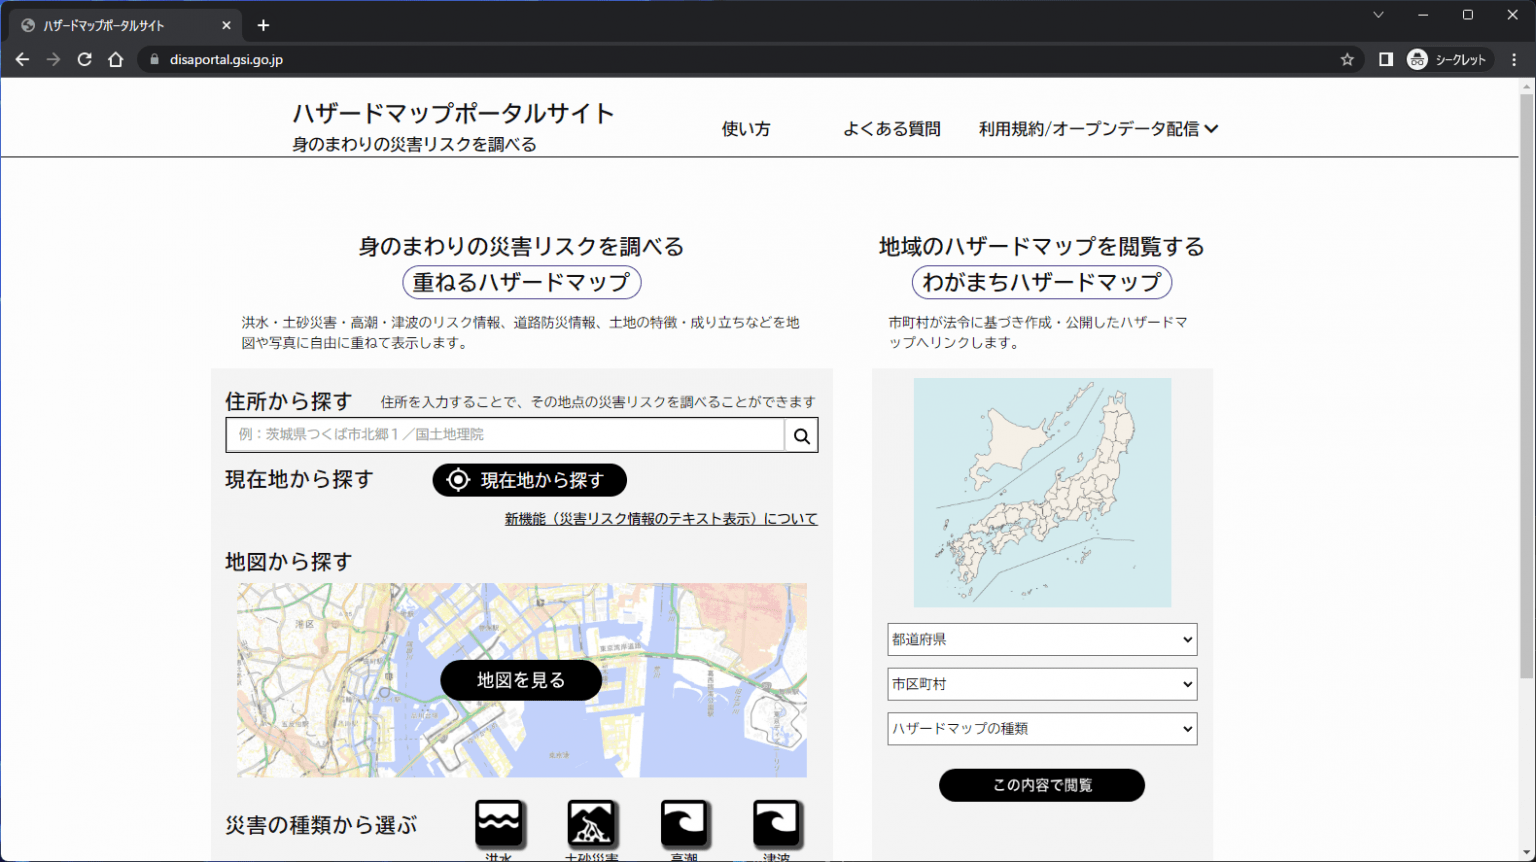Screen dimensions: 1536x862
Task: Choose the storm surge (高潮) icon
Action: point(684,824)
